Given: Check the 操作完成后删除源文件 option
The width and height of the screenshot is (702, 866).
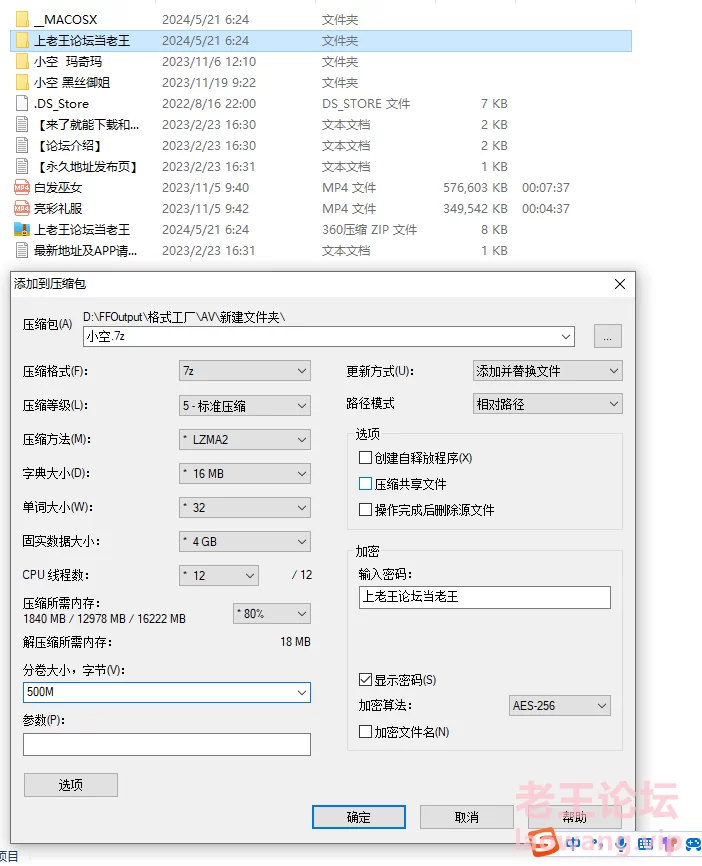Looking at the screenshot, I should 365,510.
